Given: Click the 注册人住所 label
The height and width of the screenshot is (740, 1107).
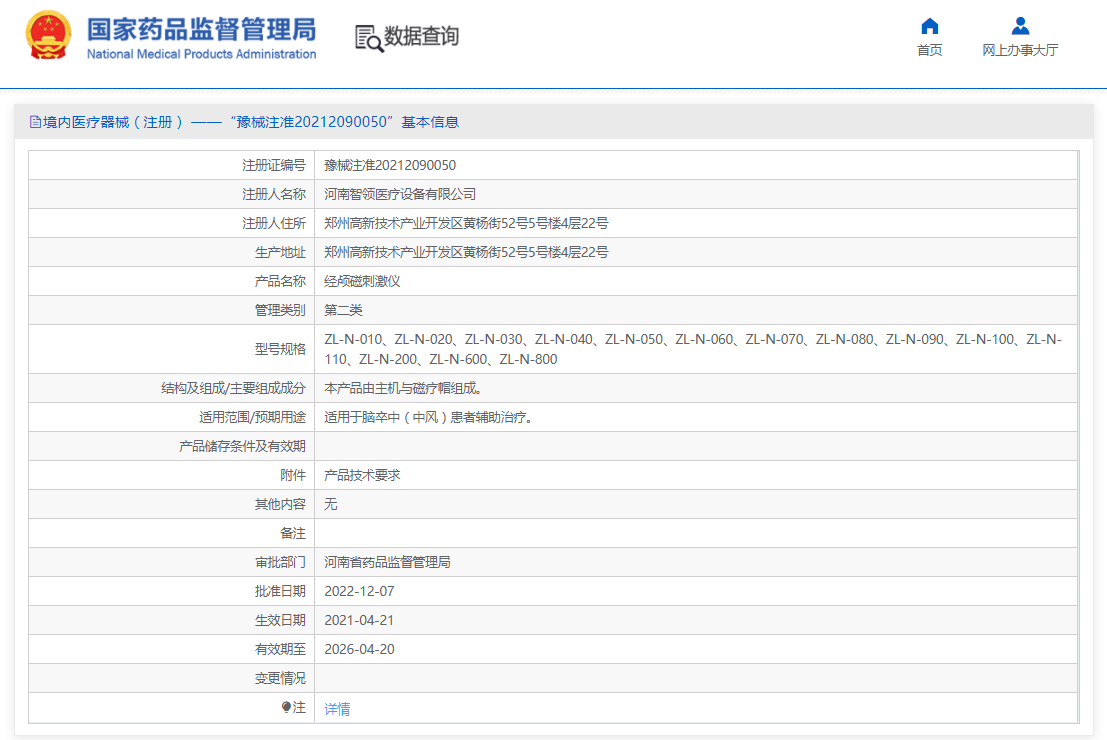Looking at the screenshot, I should coord(274,223).
